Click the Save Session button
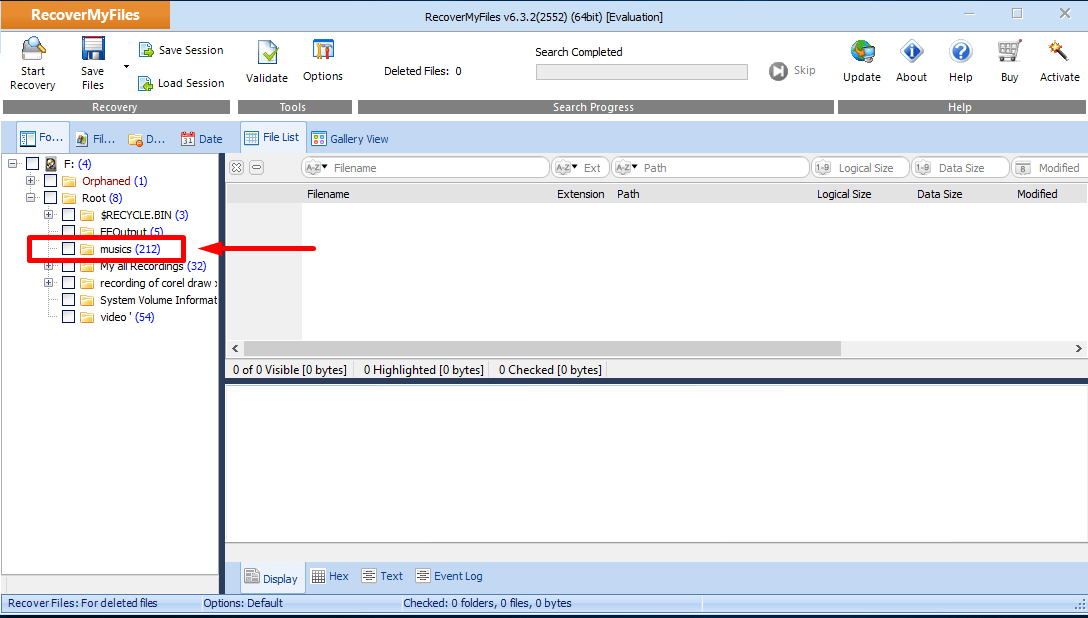The image size is (1088, 618). click(181, 50)
